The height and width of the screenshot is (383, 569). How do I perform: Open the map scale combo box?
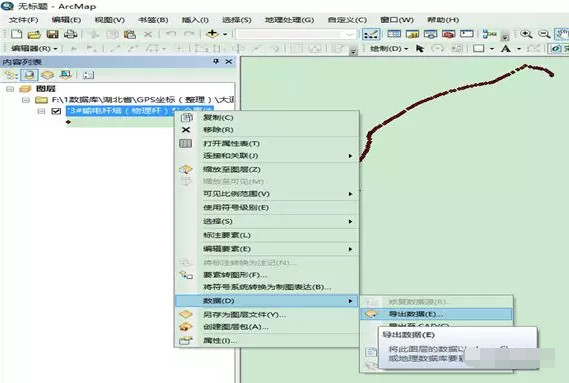click(x=296, y=34)
